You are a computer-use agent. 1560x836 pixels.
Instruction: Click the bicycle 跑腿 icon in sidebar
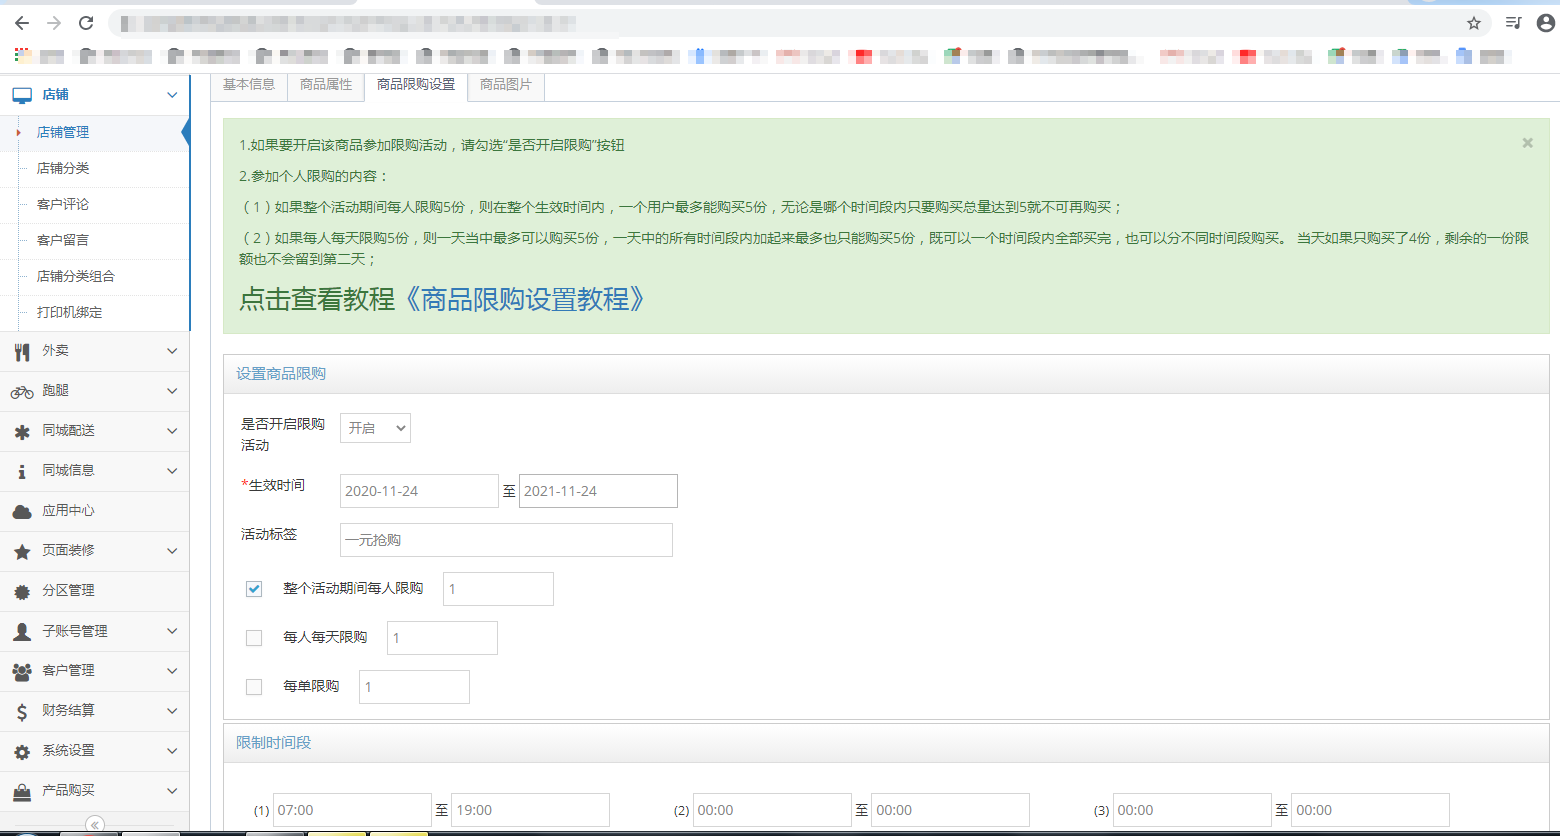tap(22, 391)
